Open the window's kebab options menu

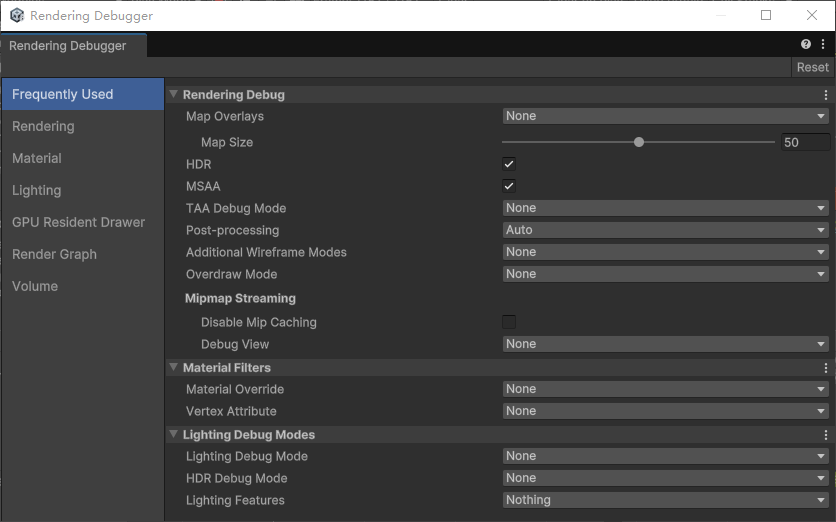(x=822, y=45)
